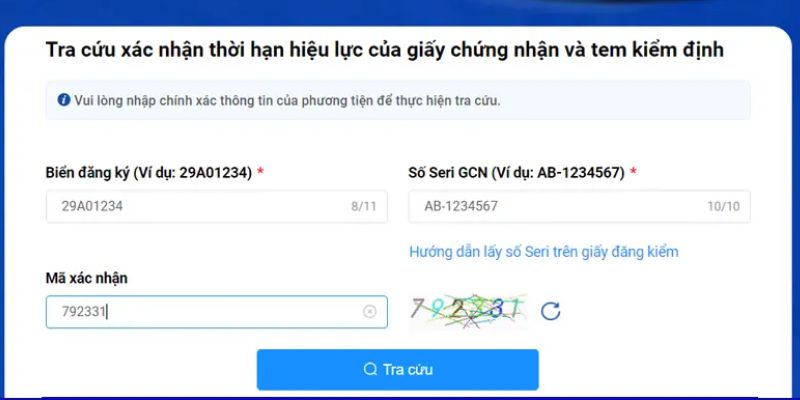Submit the lookup with the Tra cứu button

[397, 369]
